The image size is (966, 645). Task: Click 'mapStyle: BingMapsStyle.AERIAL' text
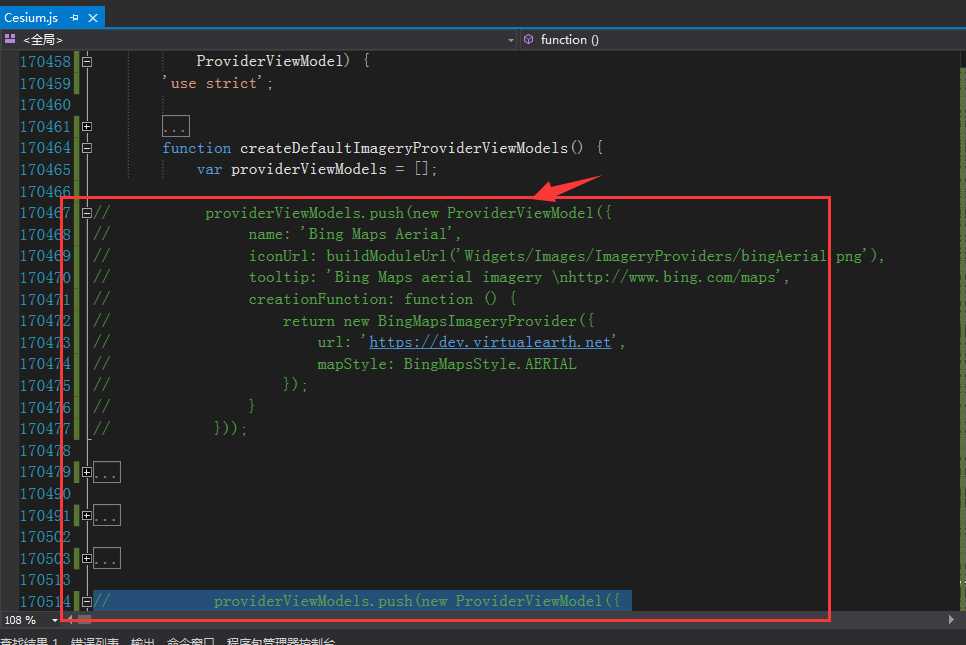click(447, 364)
